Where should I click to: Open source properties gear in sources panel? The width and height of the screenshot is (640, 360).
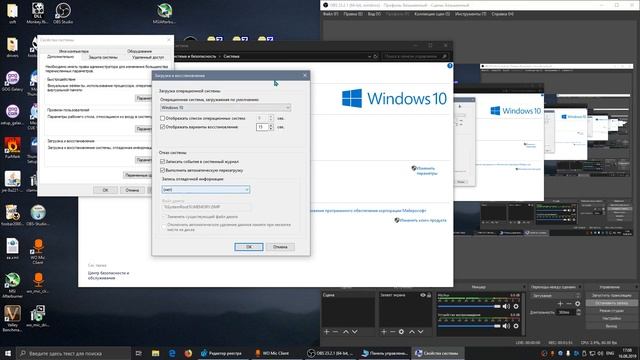tap(401, 332)
